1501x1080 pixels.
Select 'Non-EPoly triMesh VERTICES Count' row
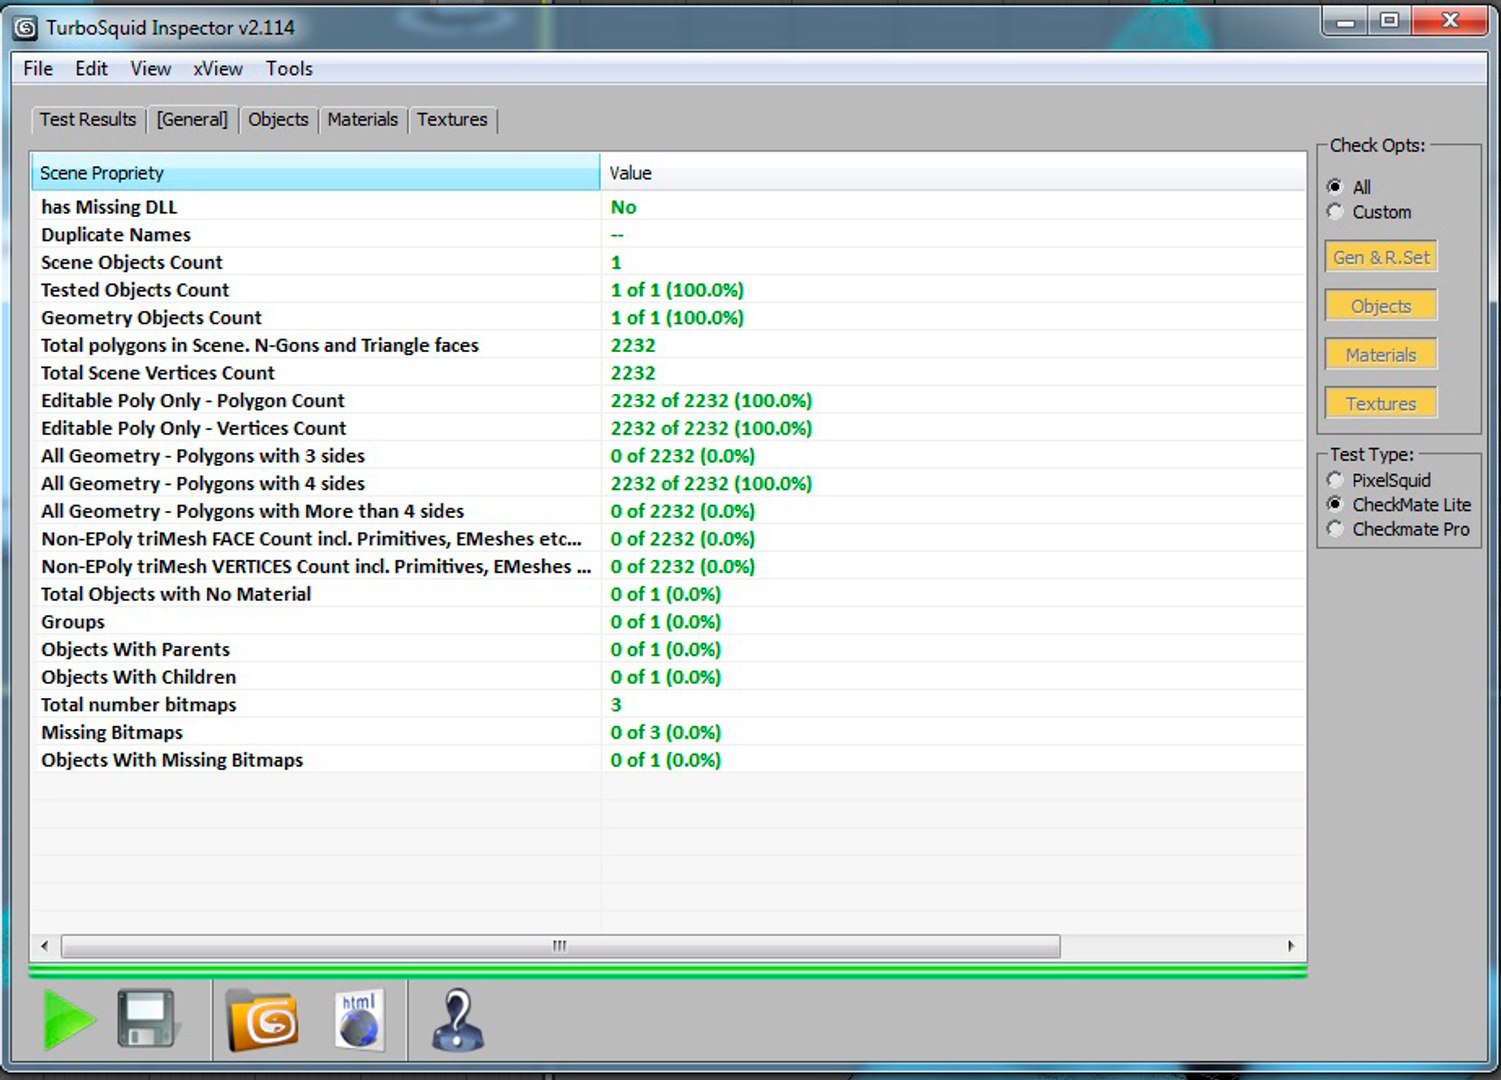[668, 567]
